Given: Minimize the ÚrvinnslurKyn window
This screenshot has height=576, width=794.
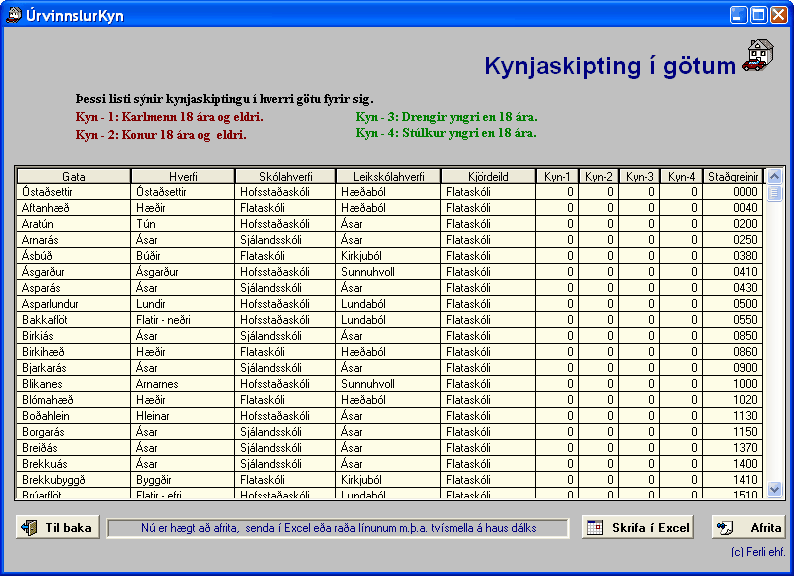Looking at the screenshot, I should (x=739, y=15).
